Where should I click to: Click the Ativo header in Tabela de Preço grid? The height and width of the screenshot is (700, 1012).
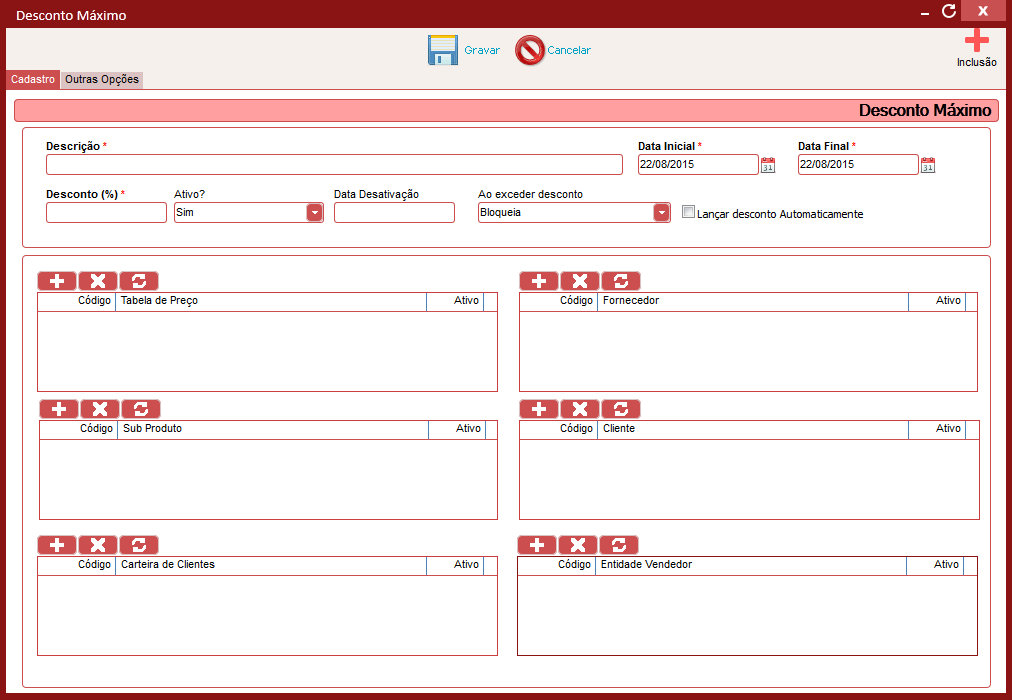click(x=455, y=301)
